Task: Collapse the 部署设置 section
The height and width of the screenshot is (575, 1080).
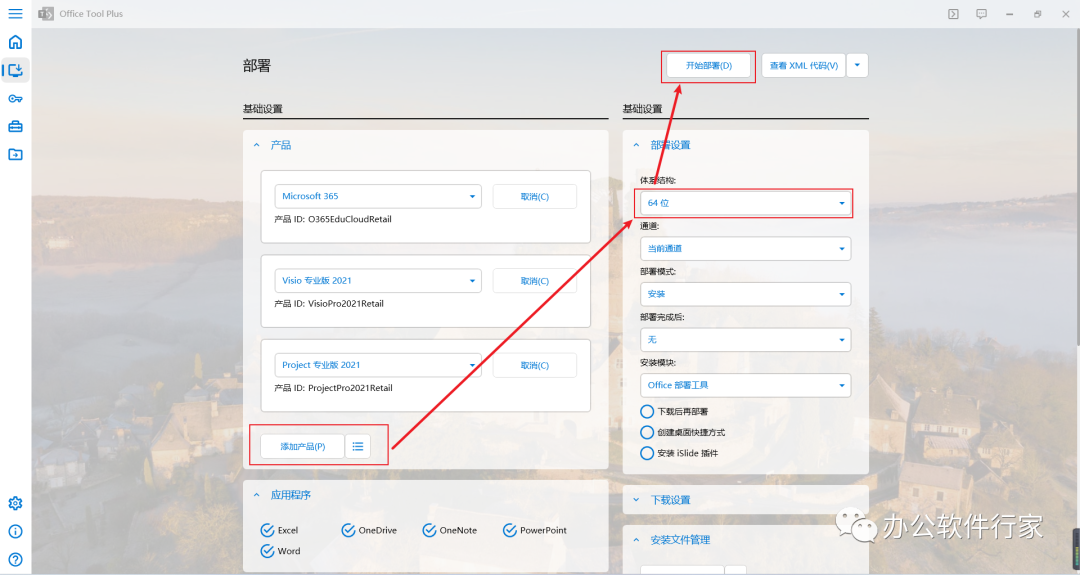Action: point(636,145)
